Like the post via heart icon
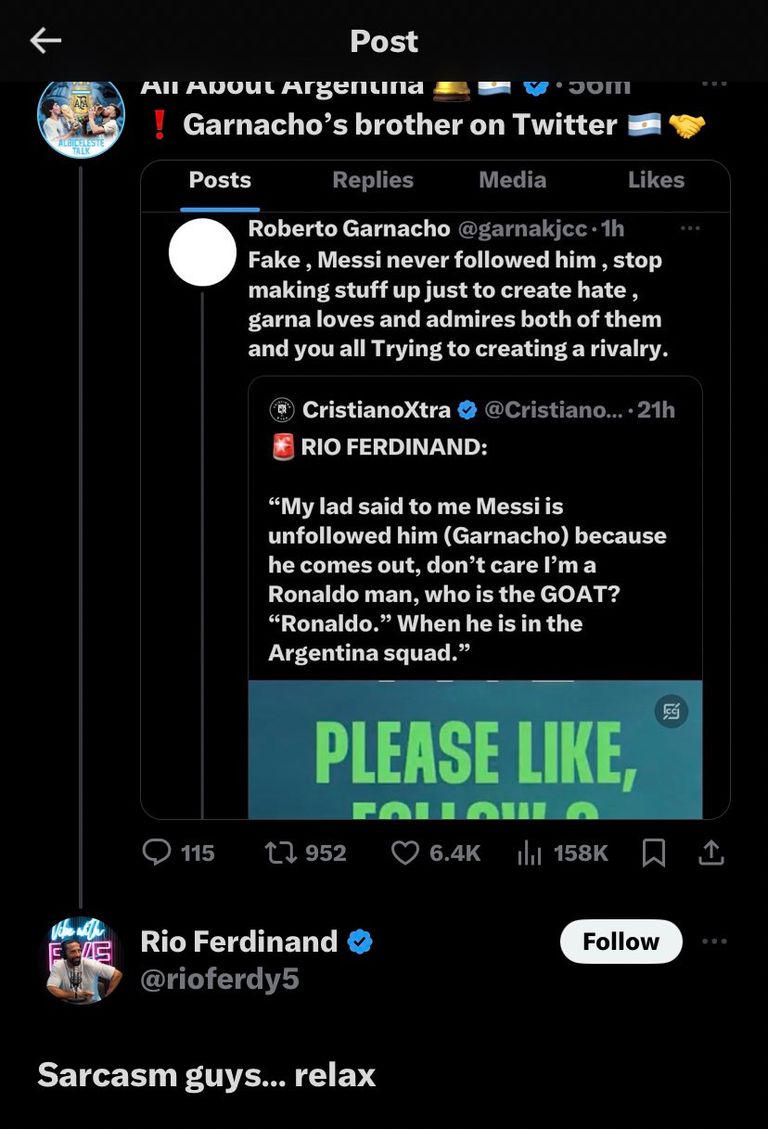 click(404, 852)
